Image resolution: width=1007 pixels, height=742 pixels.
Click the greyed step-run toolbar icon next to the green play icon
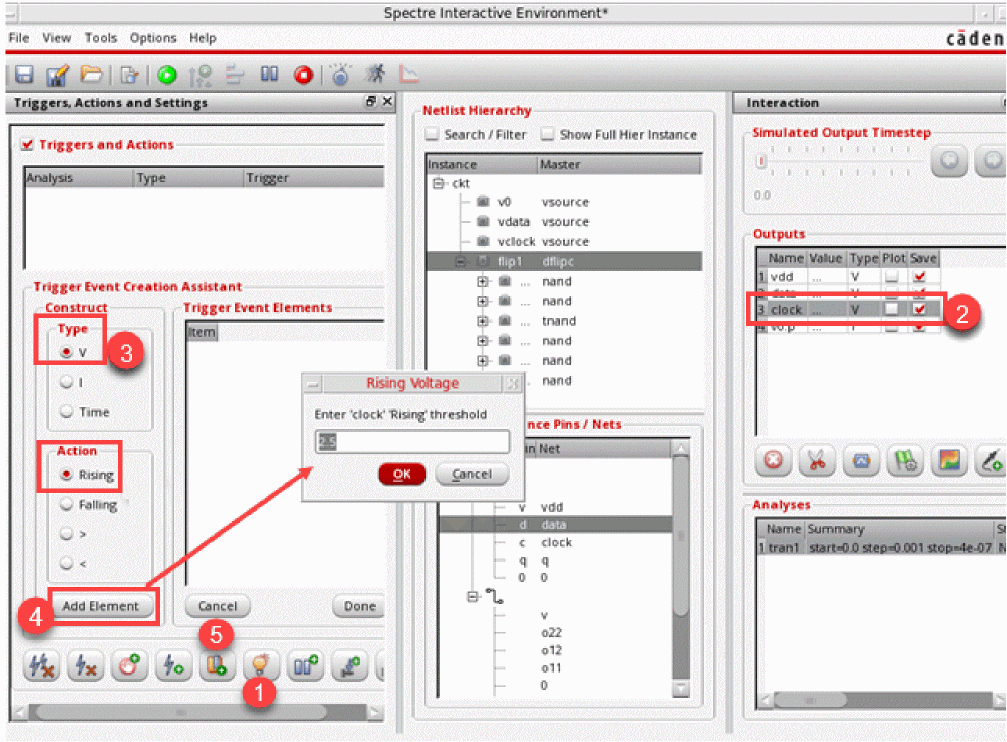point(200,75)
